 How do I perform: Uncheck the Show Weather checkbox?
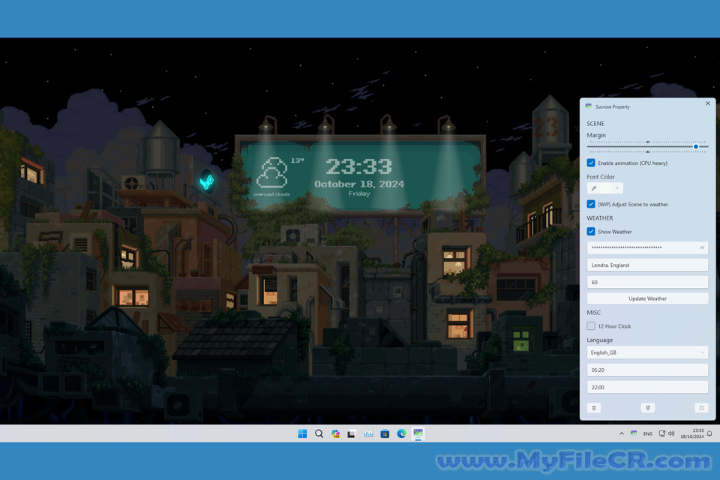coord(591,232)
